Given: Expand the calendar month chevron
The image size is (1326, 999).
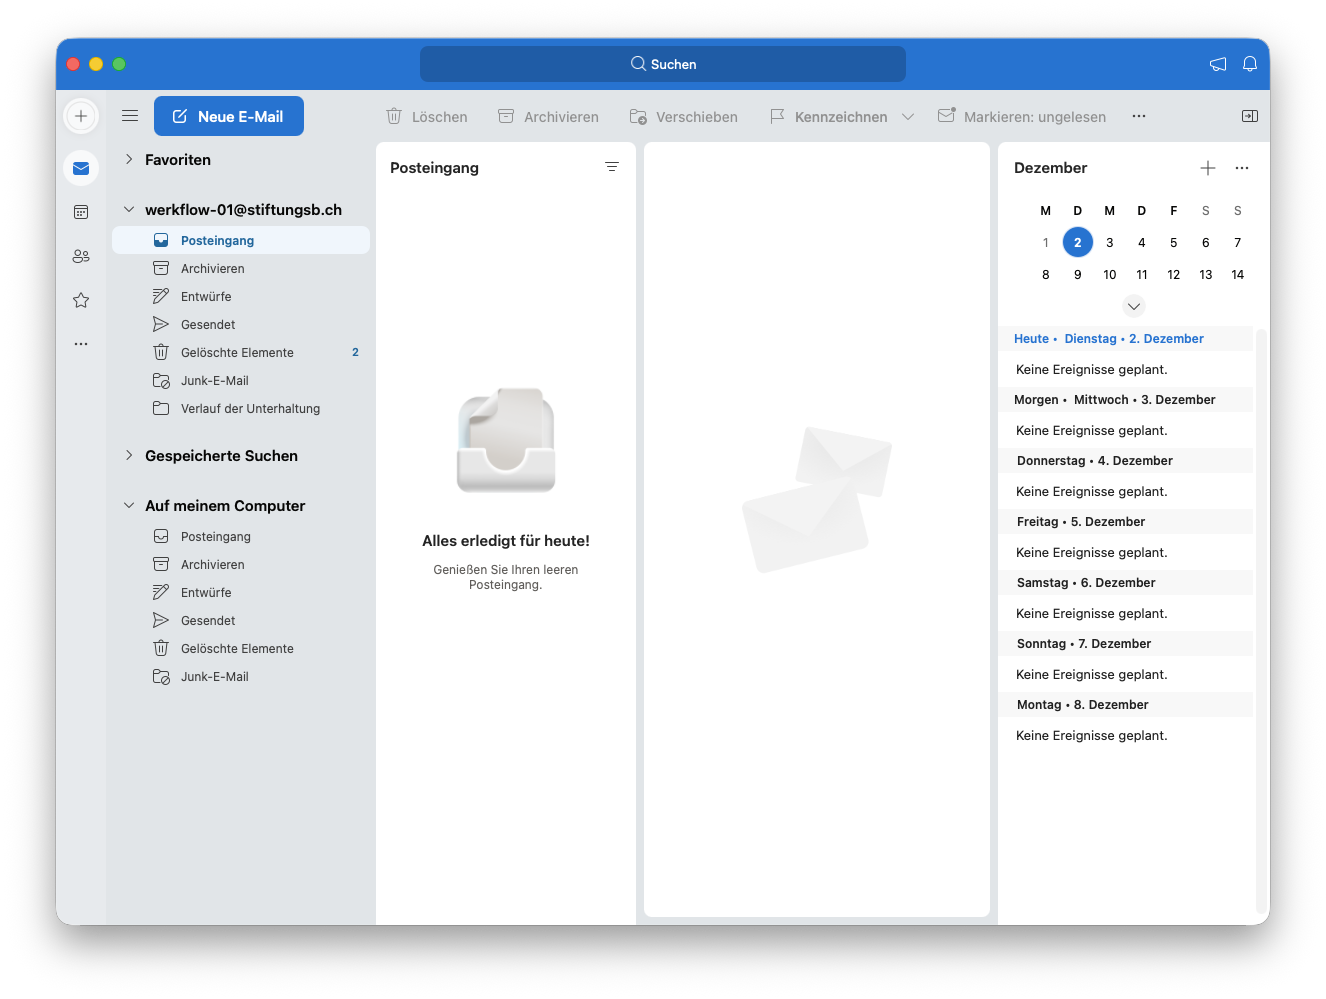Looking at the screenshot, I should click(1133, 306).
